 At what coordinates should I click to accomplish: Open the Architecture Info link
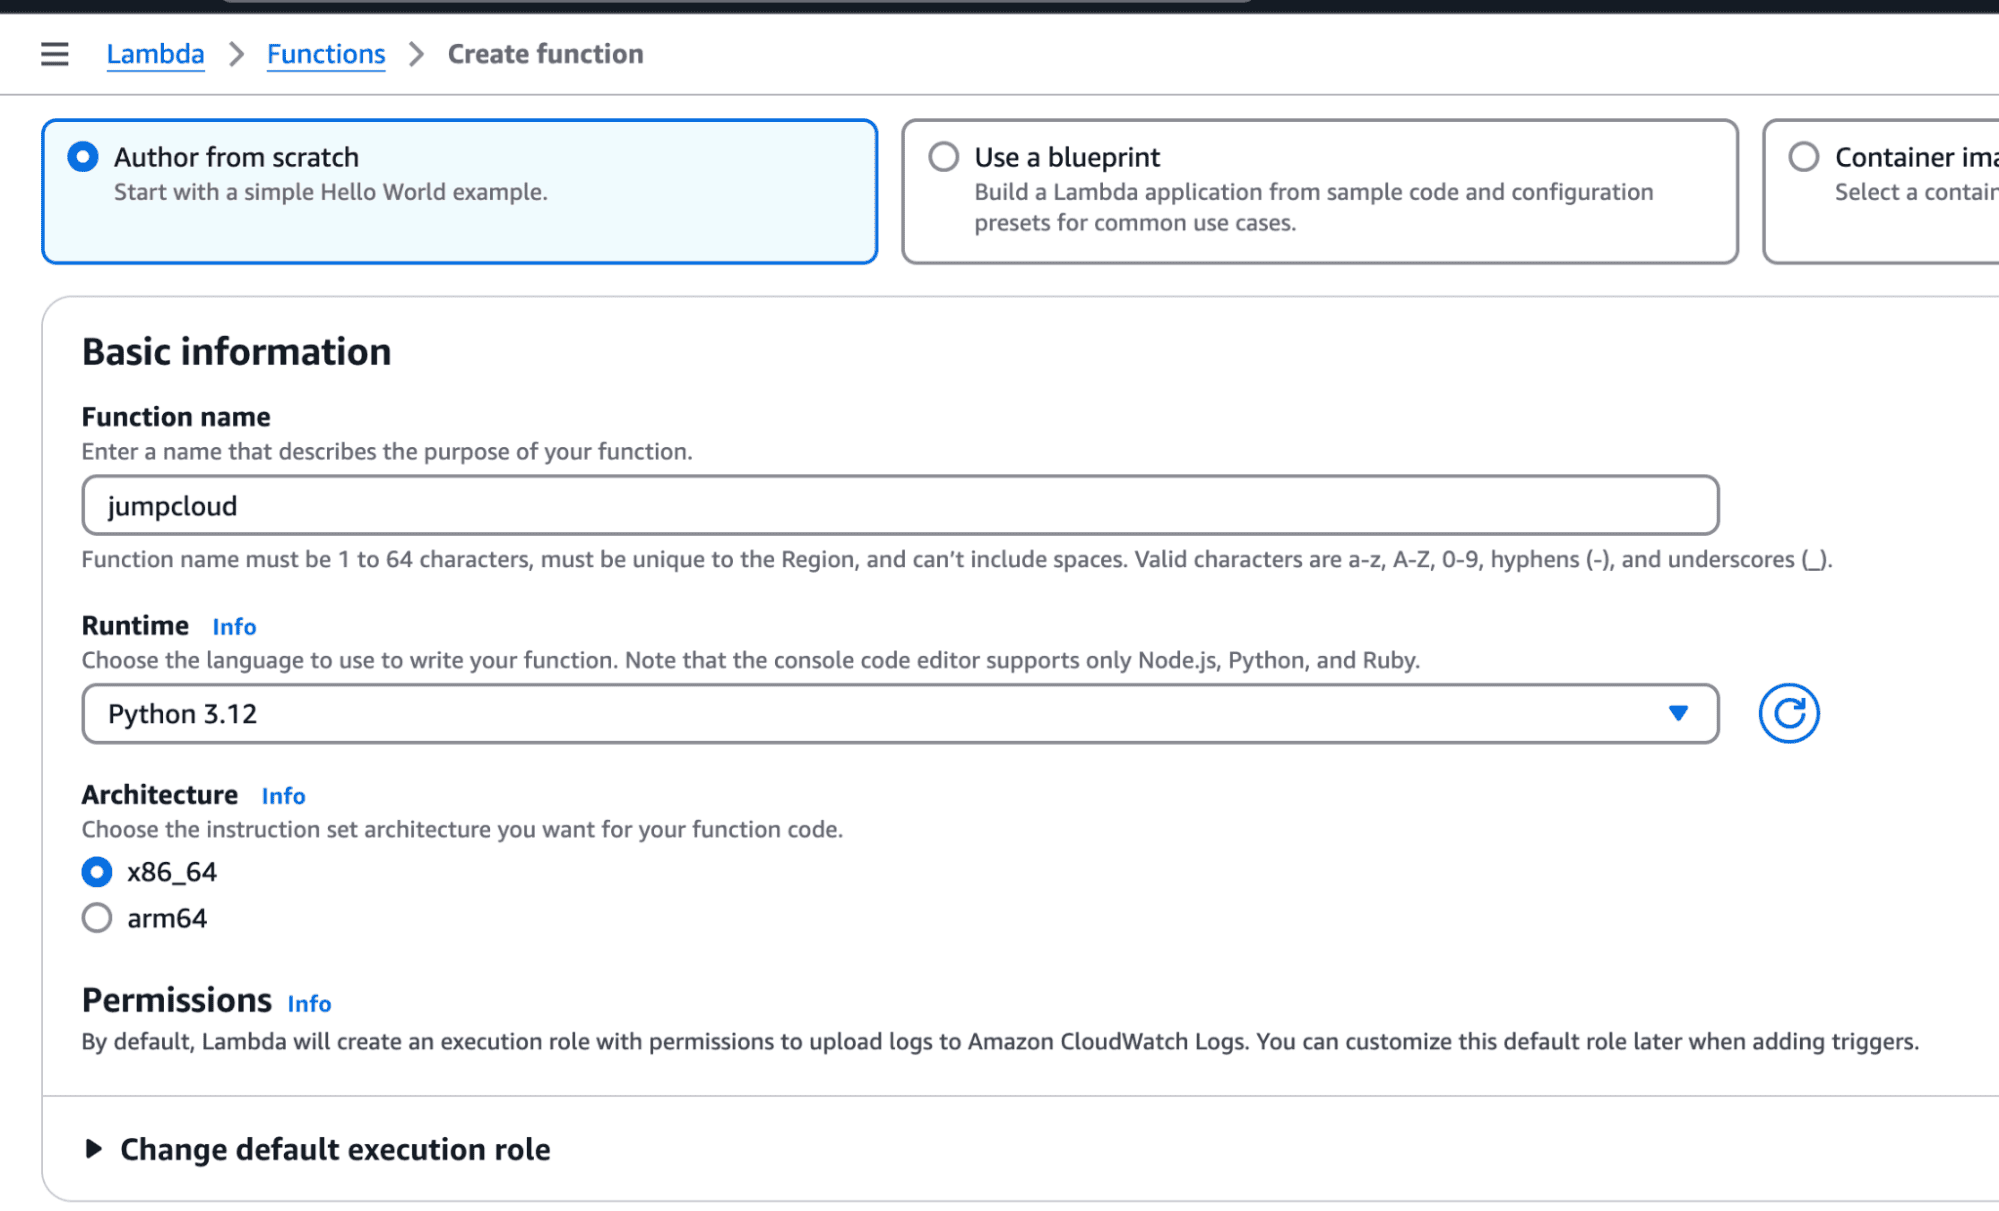click(282, 795)
